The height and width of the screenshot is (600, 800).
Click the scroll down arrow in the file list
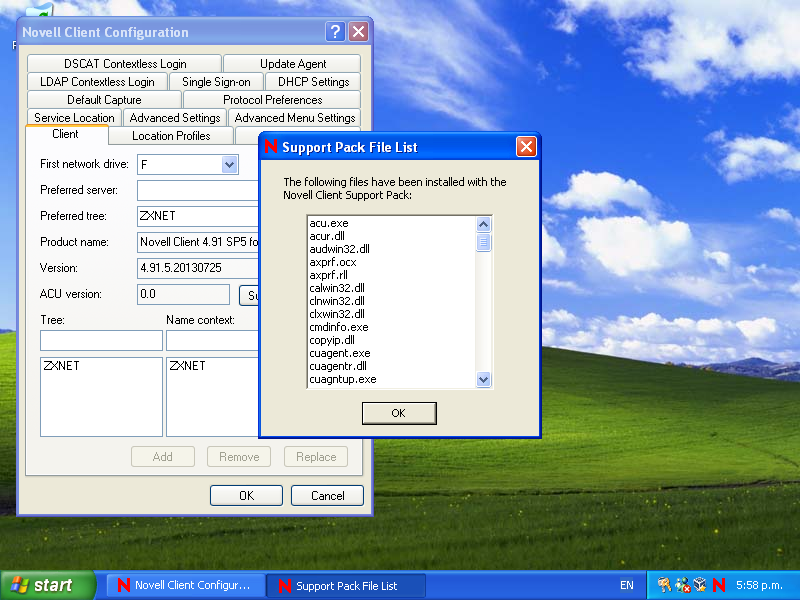click(483, 379)
